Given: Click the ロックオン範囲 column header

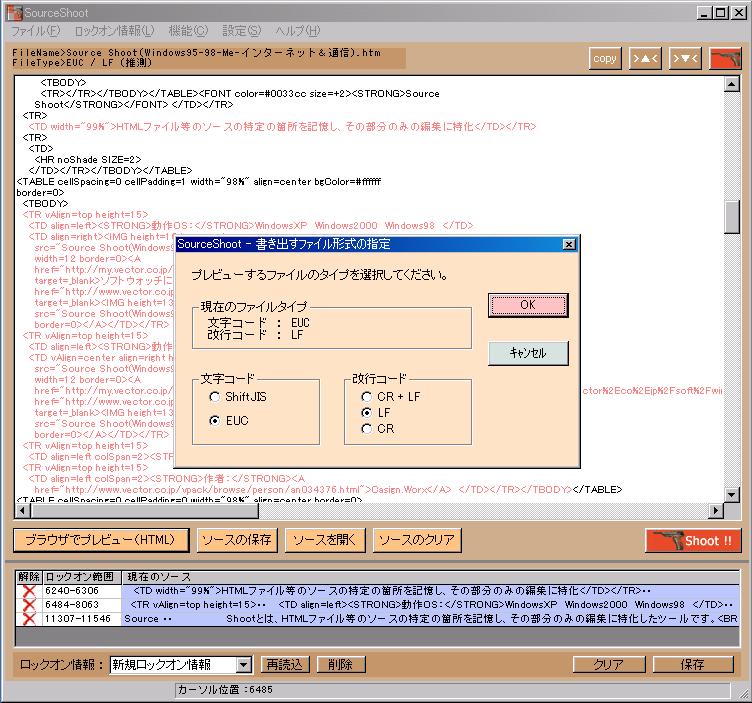Looking at the screenshot, I should (x=82, y=577).
